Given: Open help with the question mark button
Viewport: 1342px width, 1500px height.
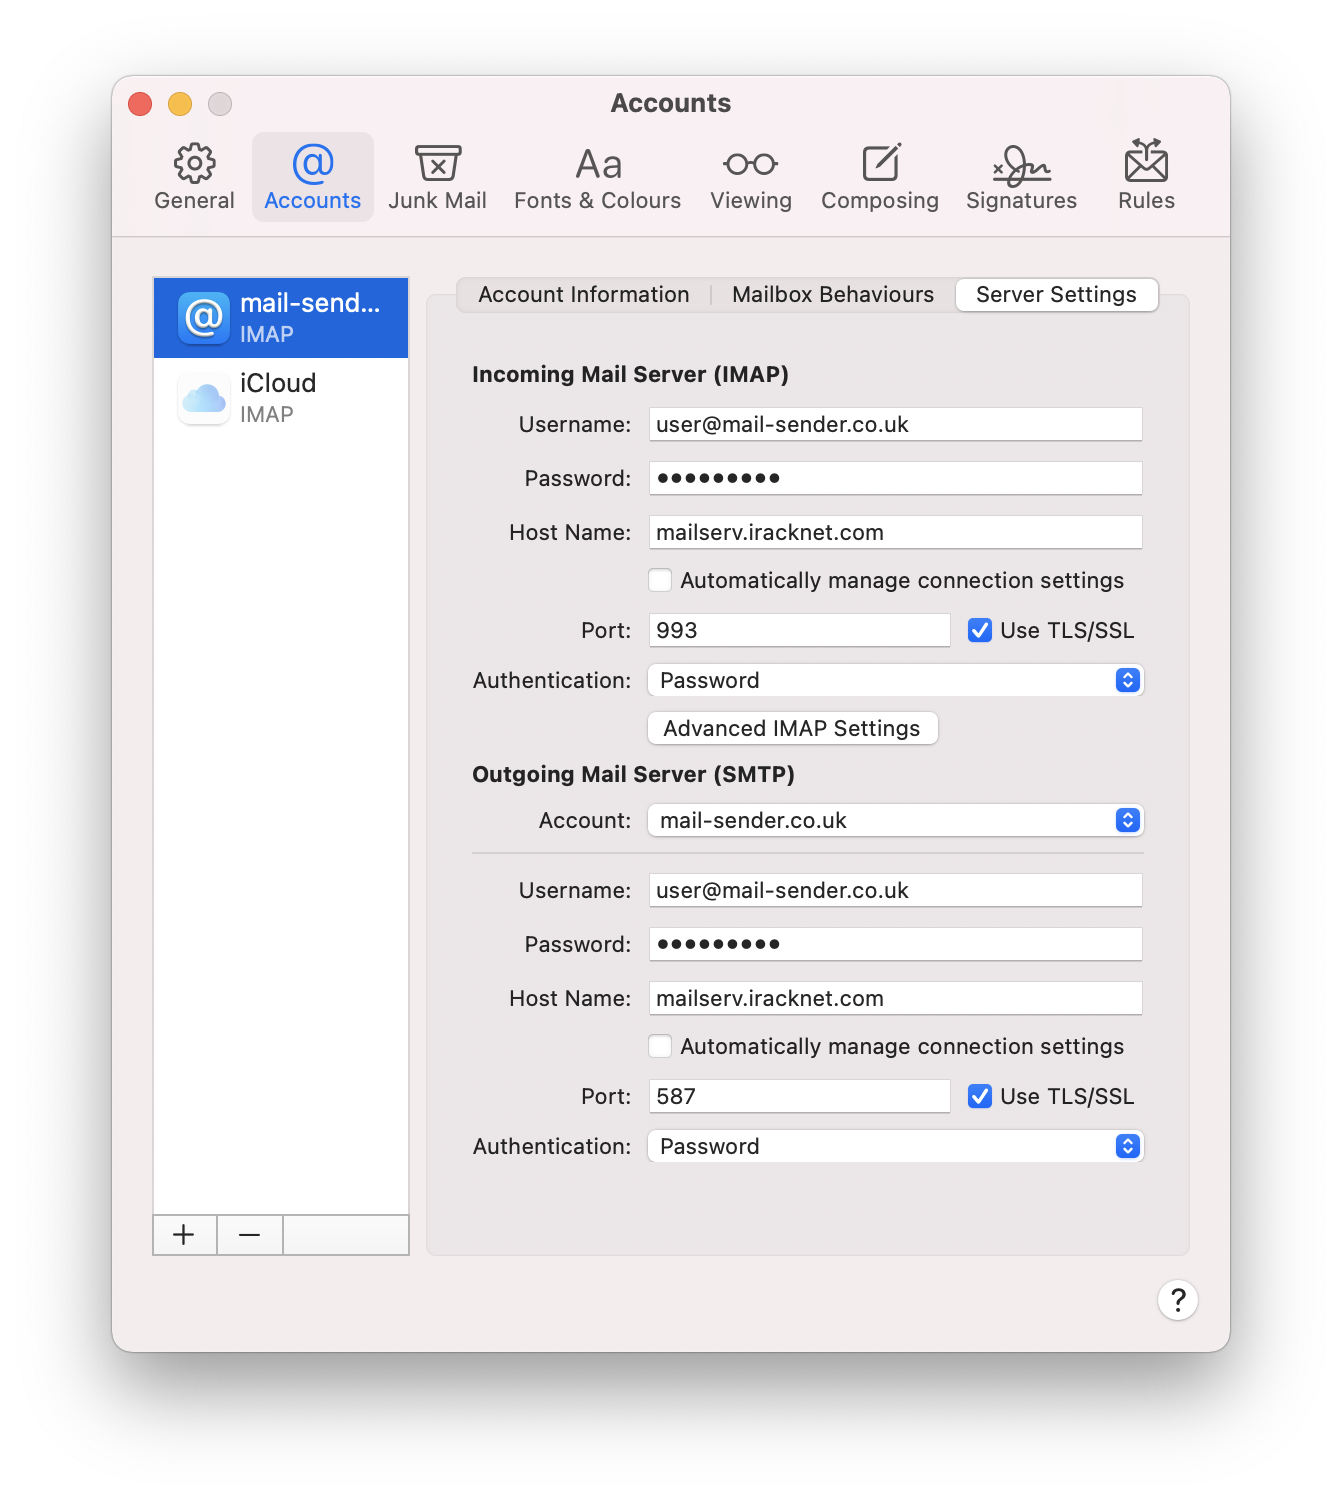Looking at the screenshot, I should point(1178,1300).
